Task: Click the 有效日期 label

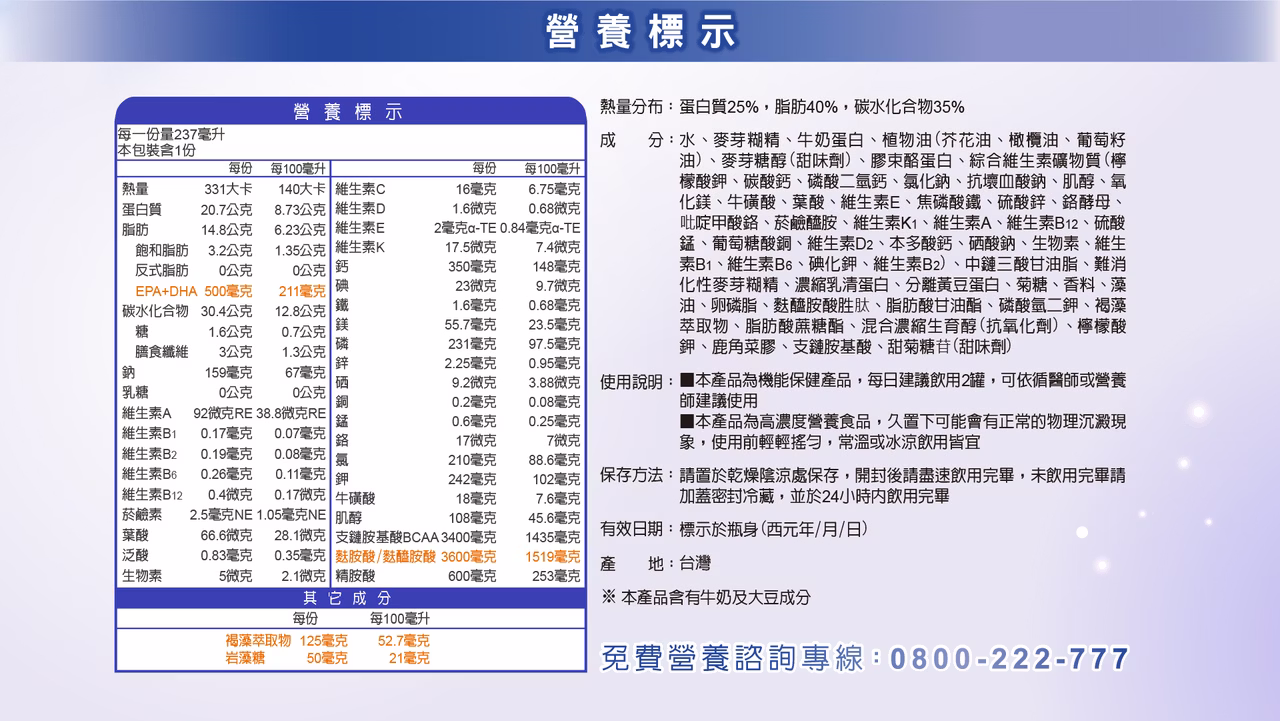Action: click(632, 528)
